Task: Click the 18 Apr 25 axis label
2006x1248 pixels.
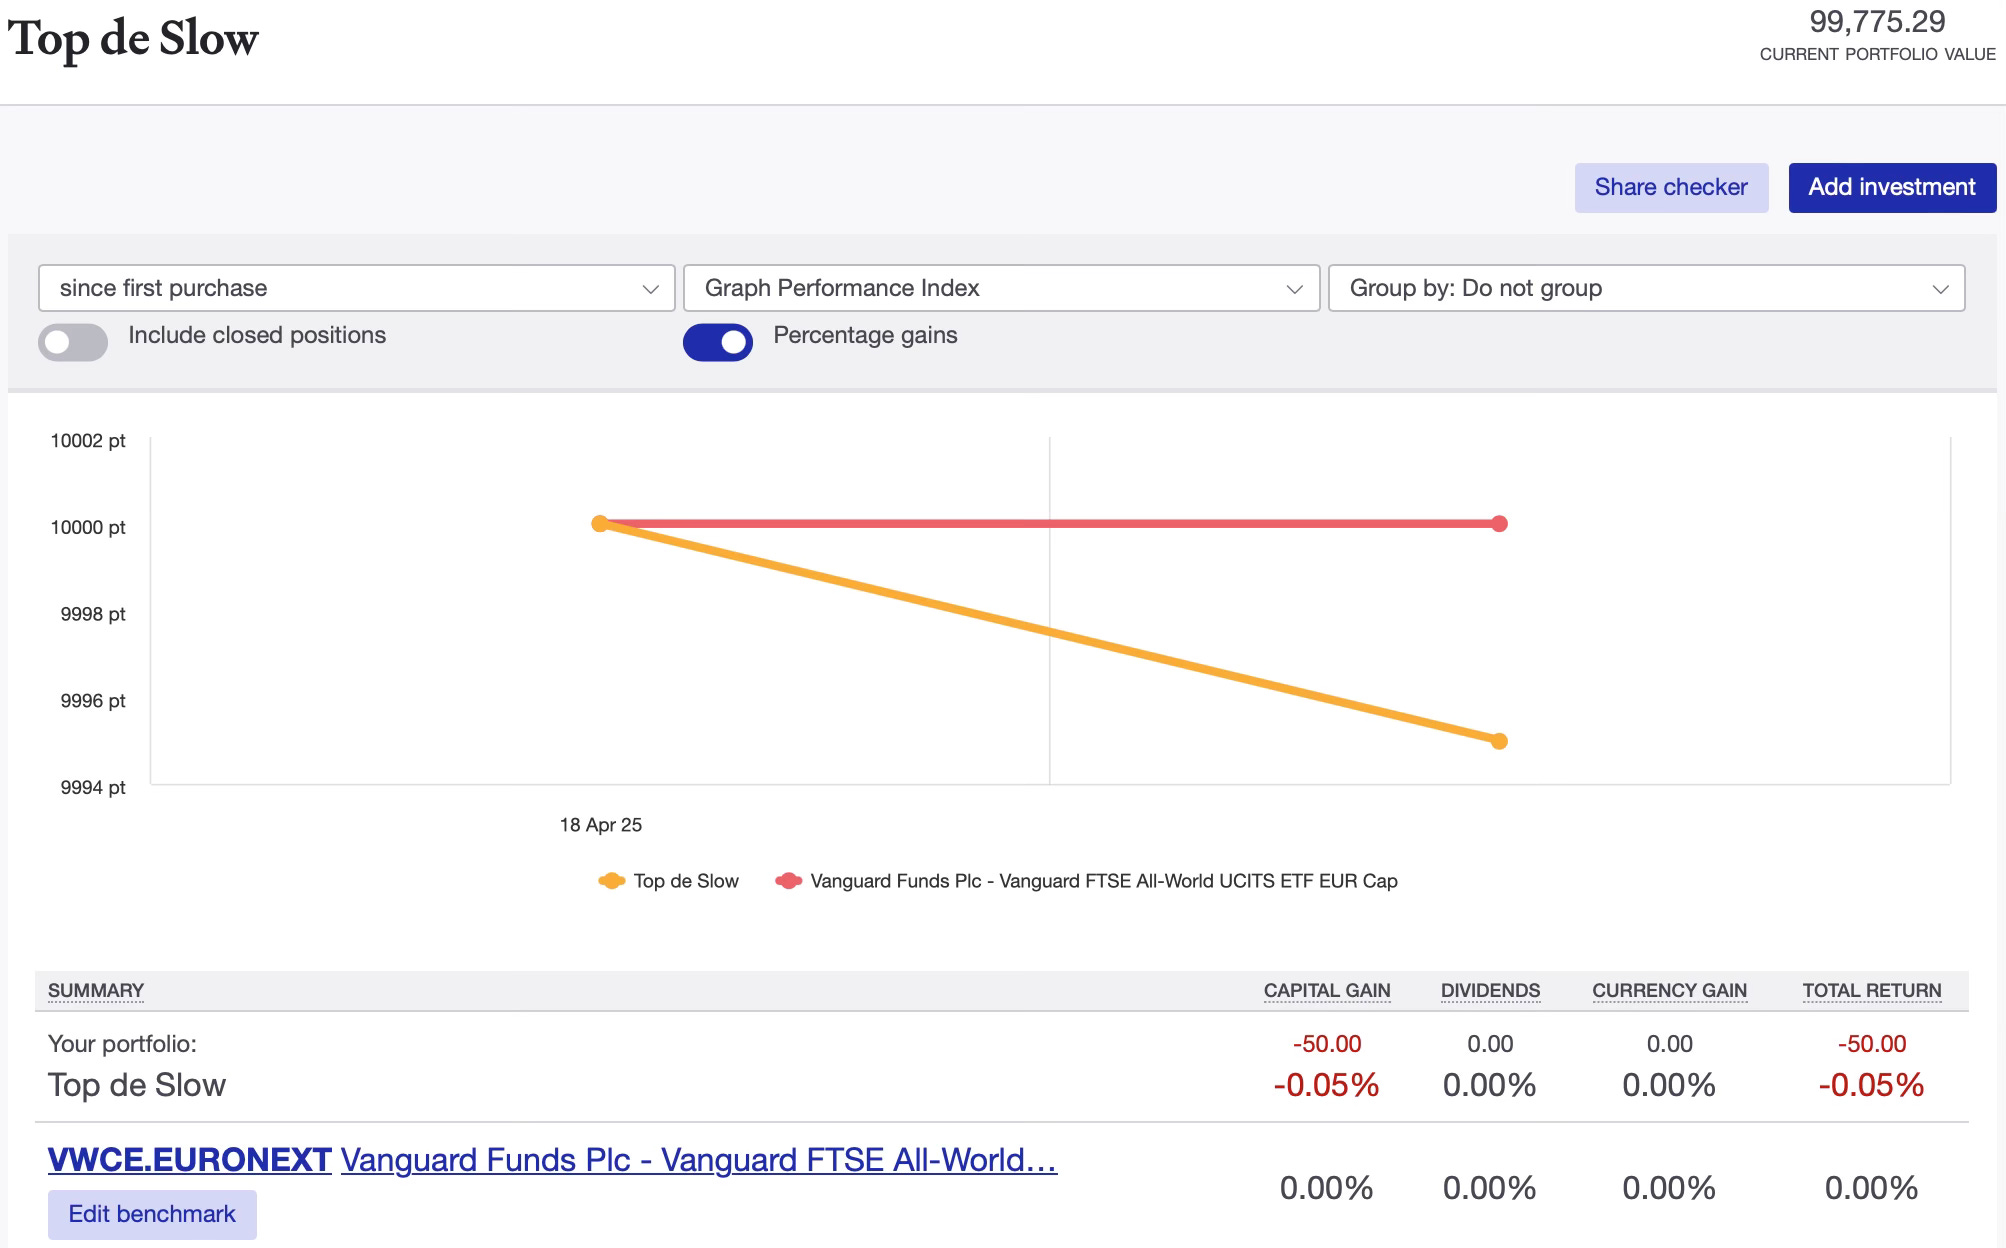Action: pos(601,825)
